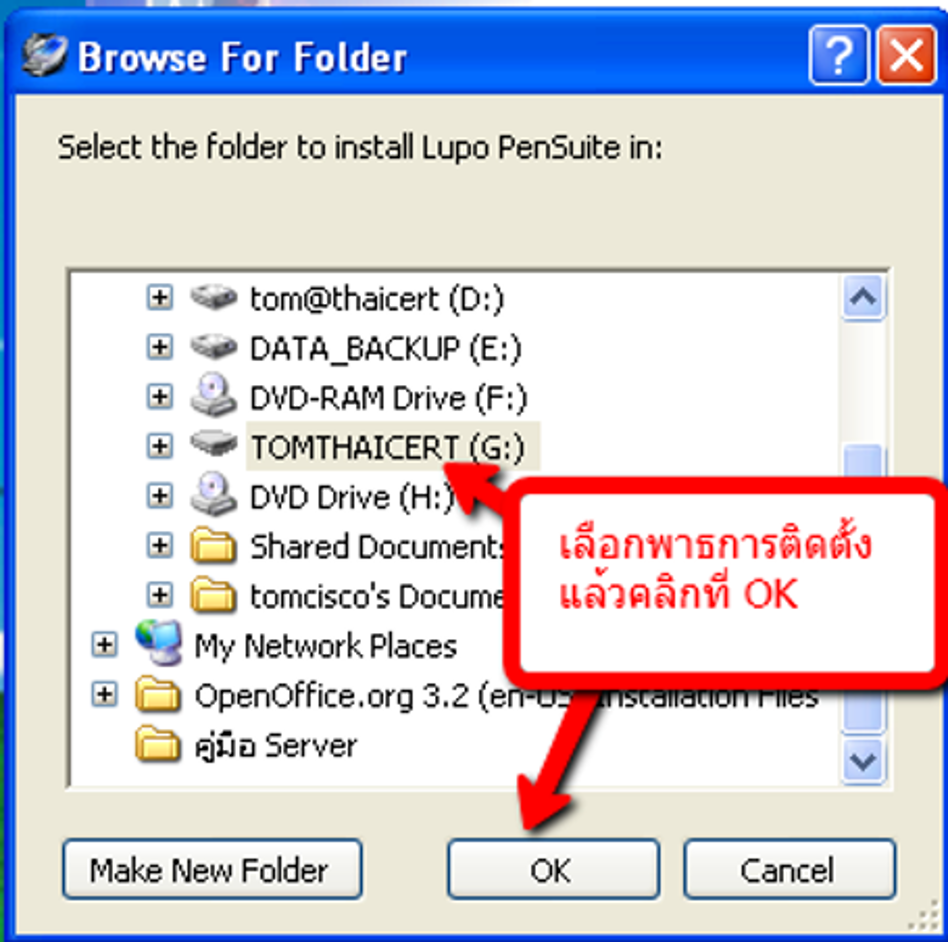Click the DATA_BACKUP (E:) drive icon
The height and width of the screenshot is (943, 949).
tap(213, 347)
